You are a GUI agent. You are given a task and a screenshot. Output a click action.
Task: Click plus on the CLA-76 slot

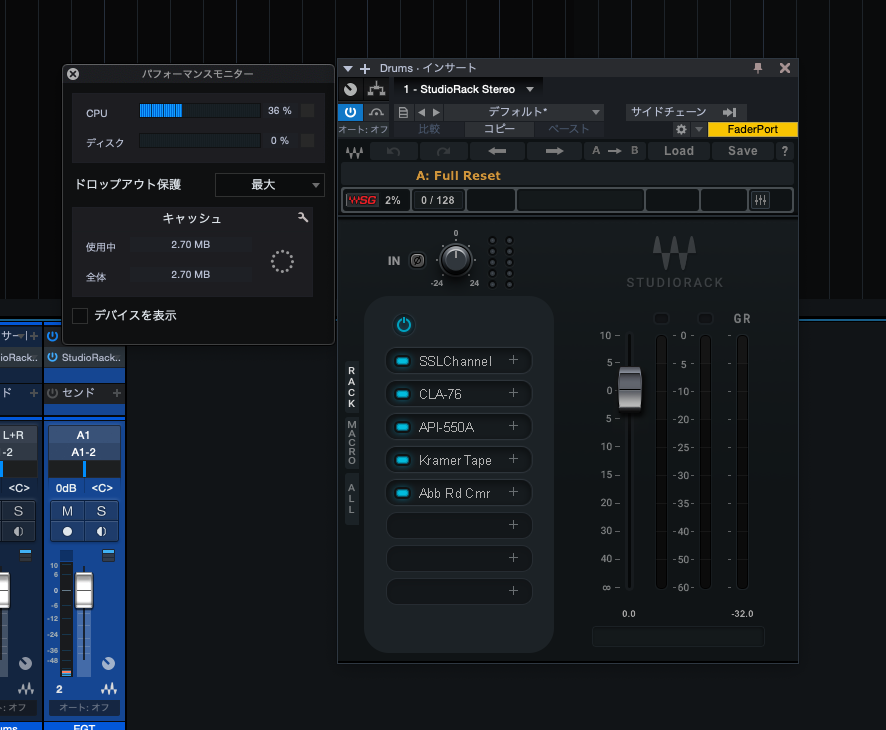tap(513, 393)
